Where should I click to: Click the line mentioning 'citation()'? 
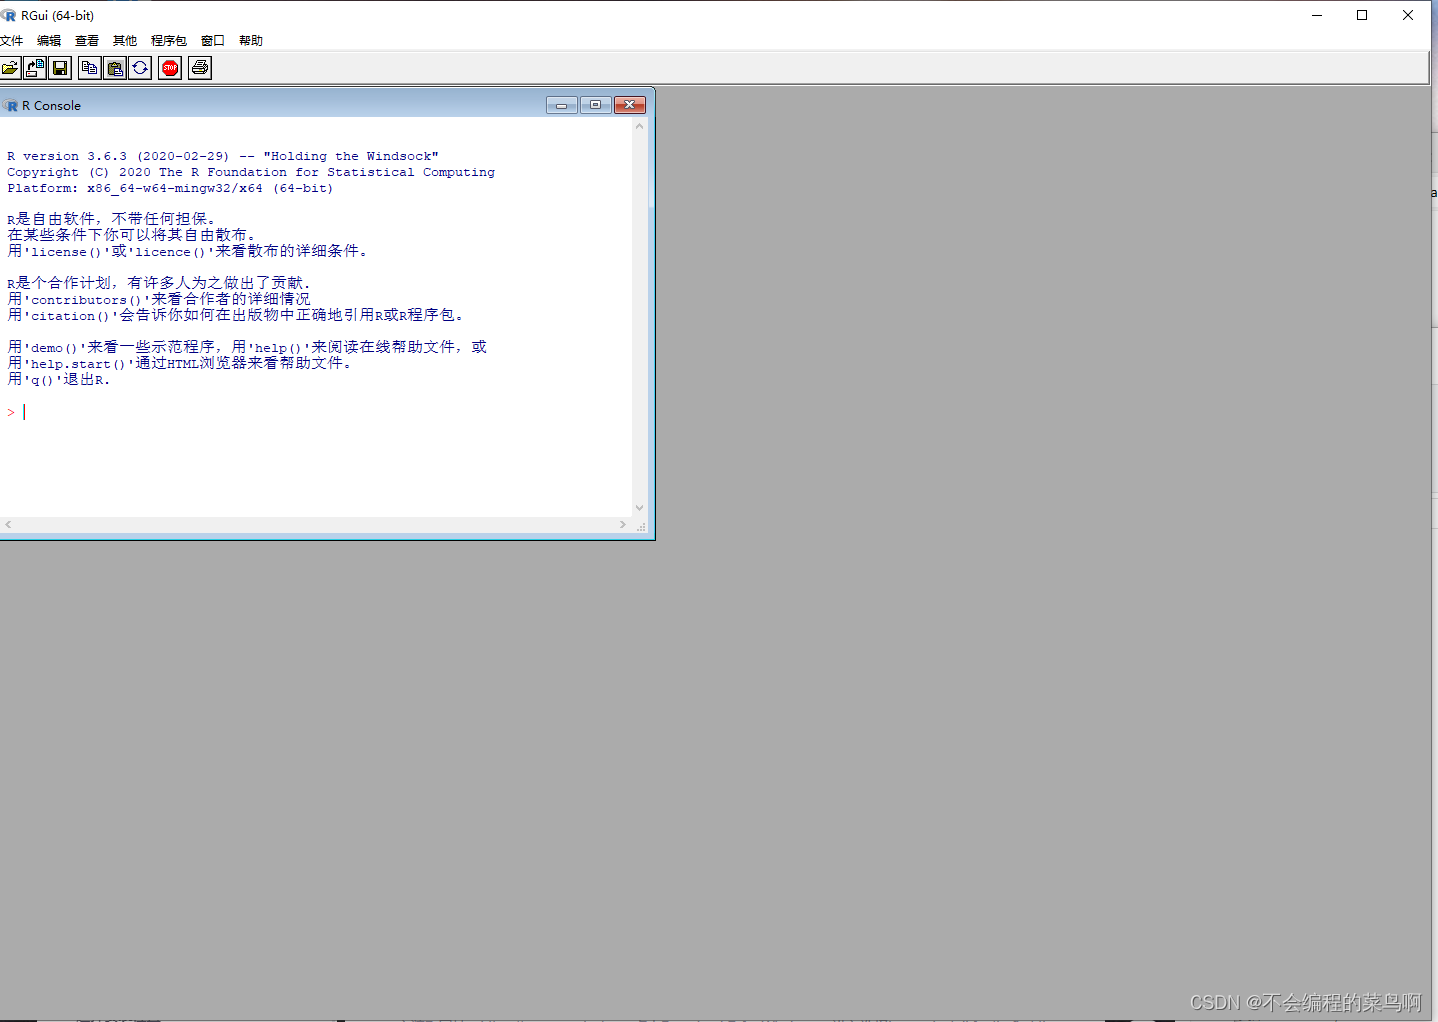point(236,315)
